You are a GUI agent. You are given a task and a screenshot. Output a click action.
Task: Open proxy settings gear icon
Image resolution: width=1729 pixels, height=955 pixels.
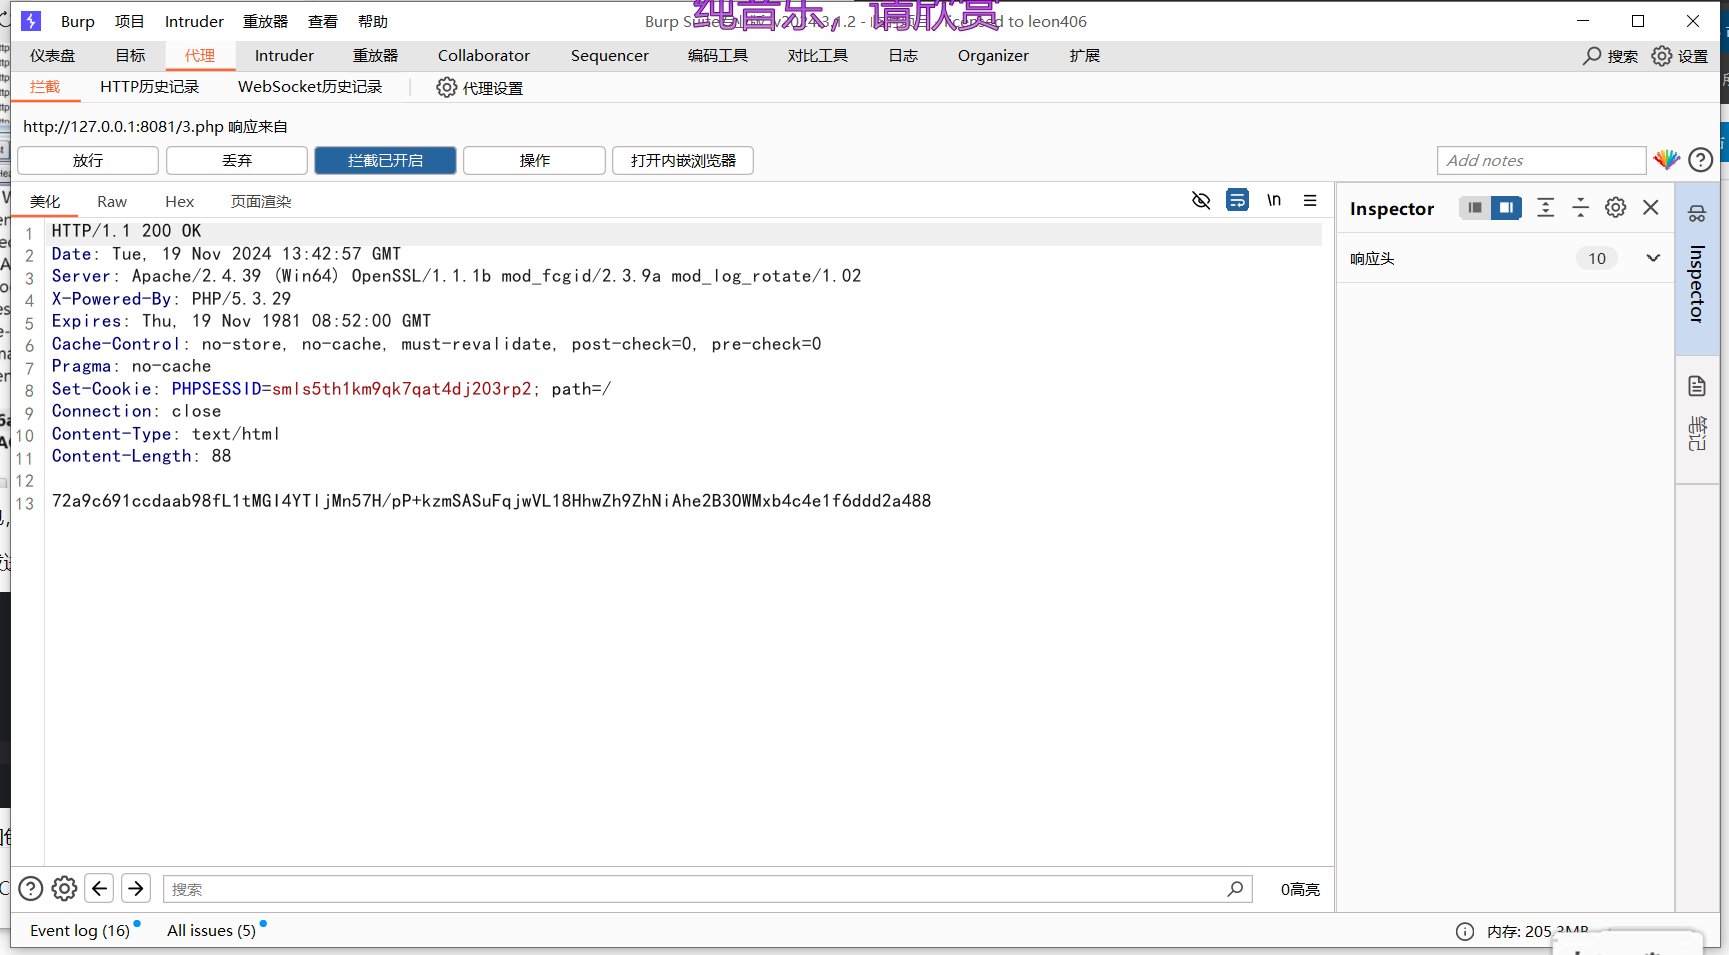(446, 88)
